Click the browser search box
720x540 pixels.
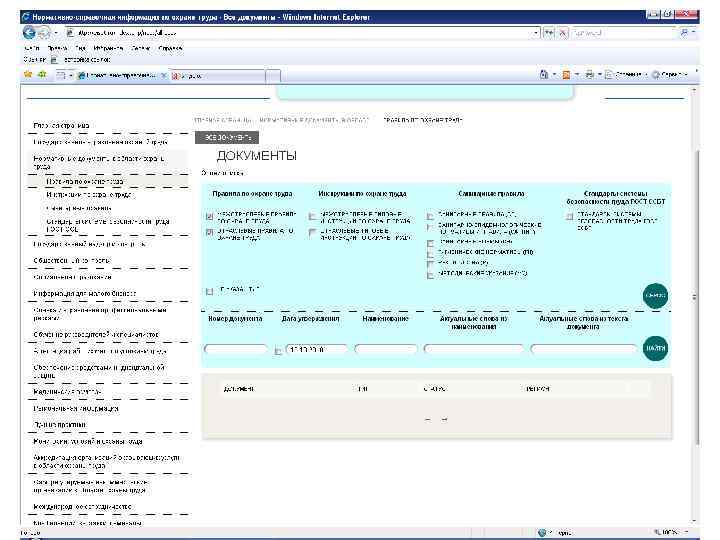click(x=623, y=33)
